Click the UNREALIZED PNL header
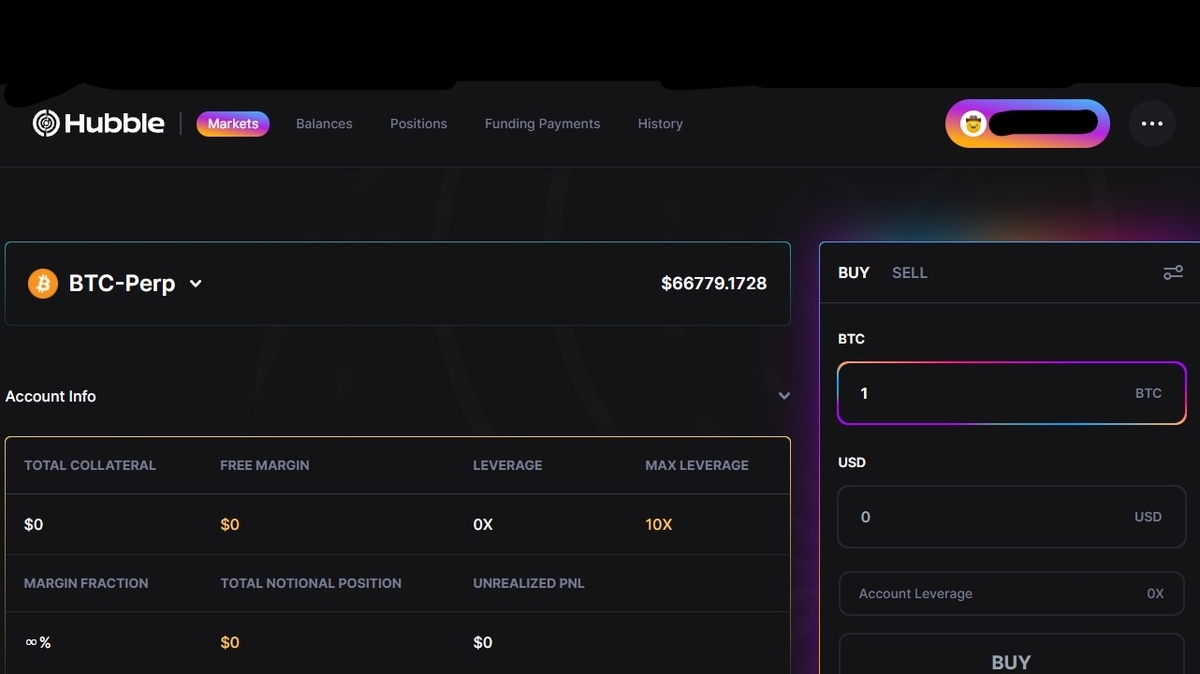1200x674 pixels. tap(529, 583)
